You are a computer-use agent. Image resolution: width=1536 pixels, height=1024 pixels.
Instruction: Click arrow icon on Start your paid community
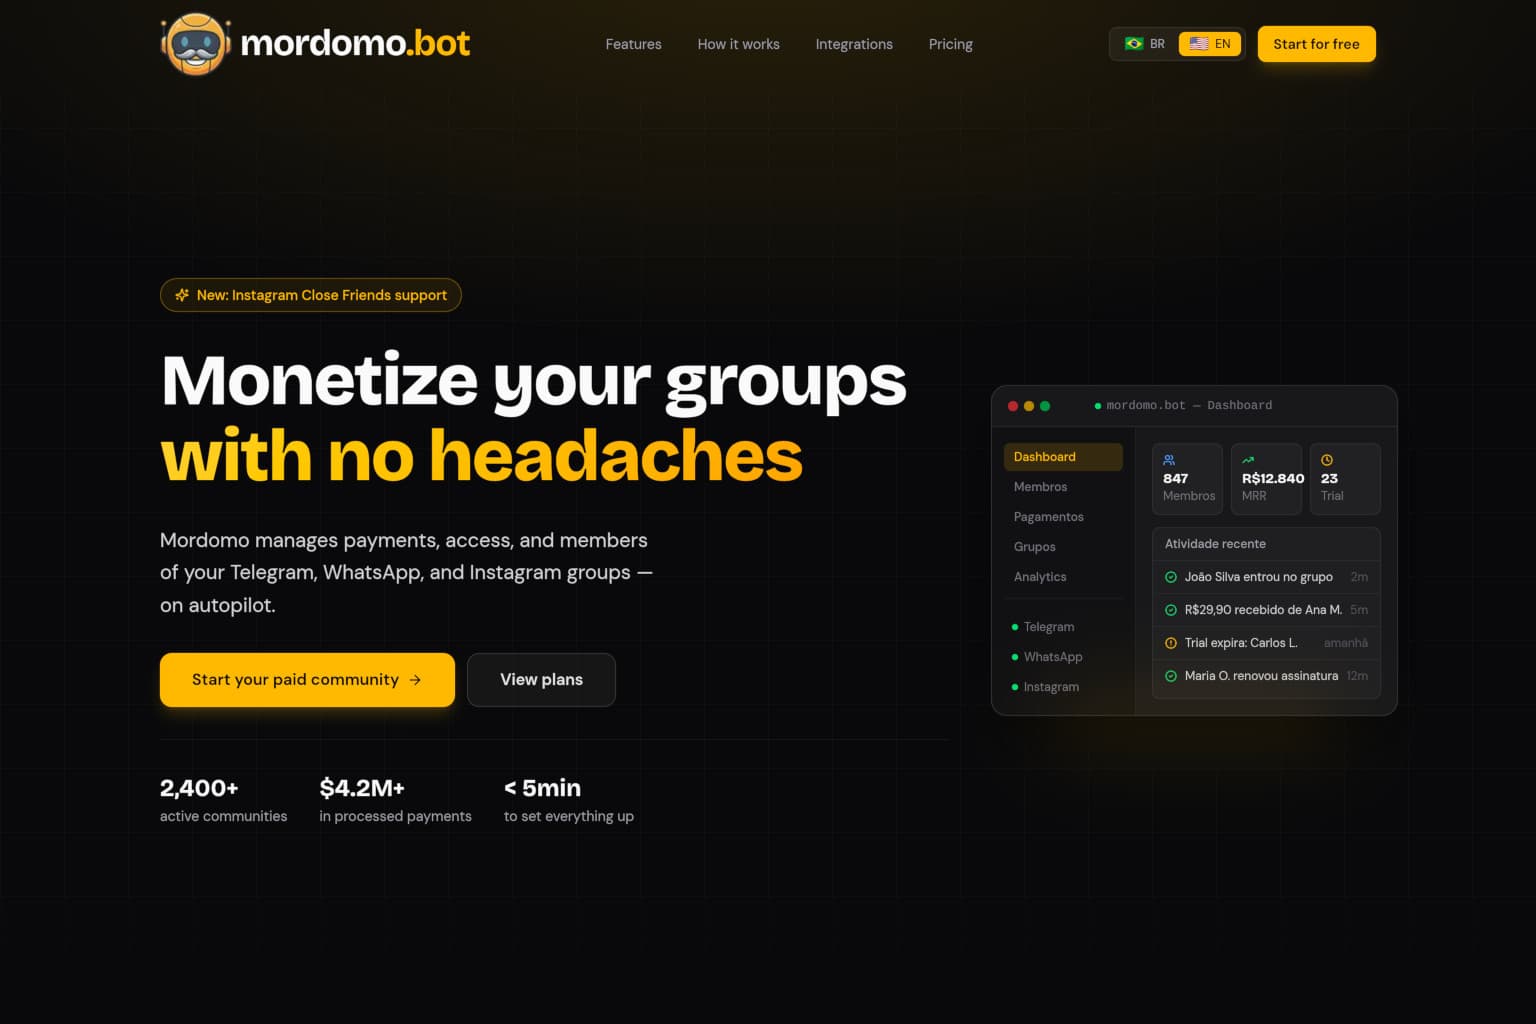pyautogui.click(x=415, y=680)
